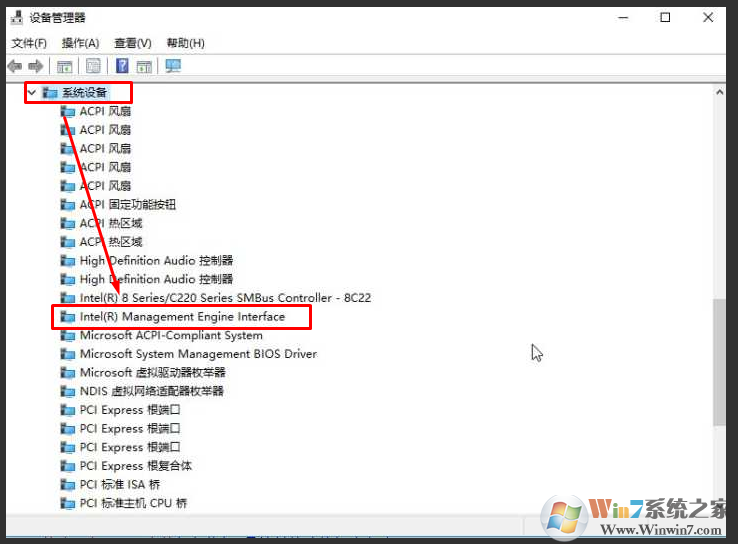738x544 pixels.
Task: Open the Help toolbar icon
Action: (x=122, y=66)
